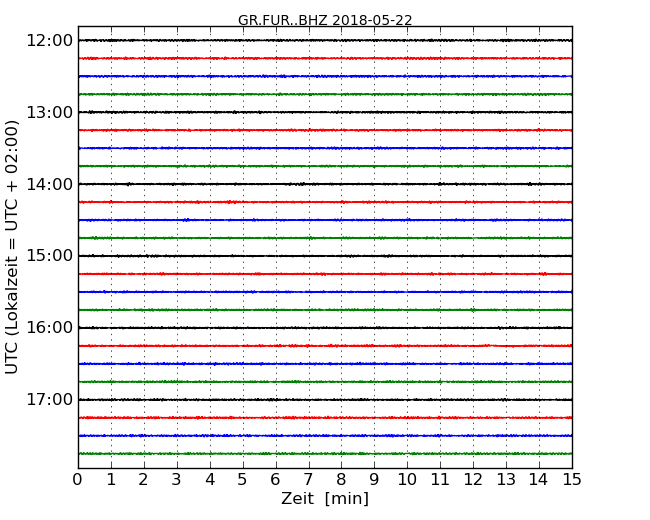Click the 13:00 y-axis tick label
The image size is (650, 520).
50,112
